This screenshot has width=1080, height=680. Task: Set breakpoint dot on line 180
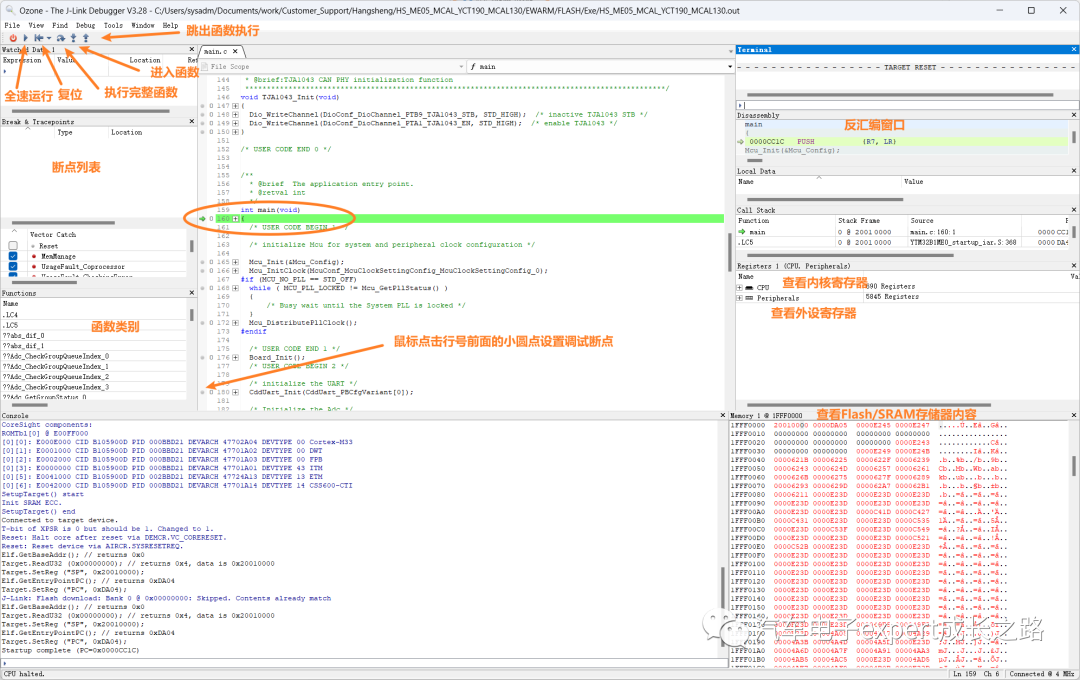(x=202, y=393)
